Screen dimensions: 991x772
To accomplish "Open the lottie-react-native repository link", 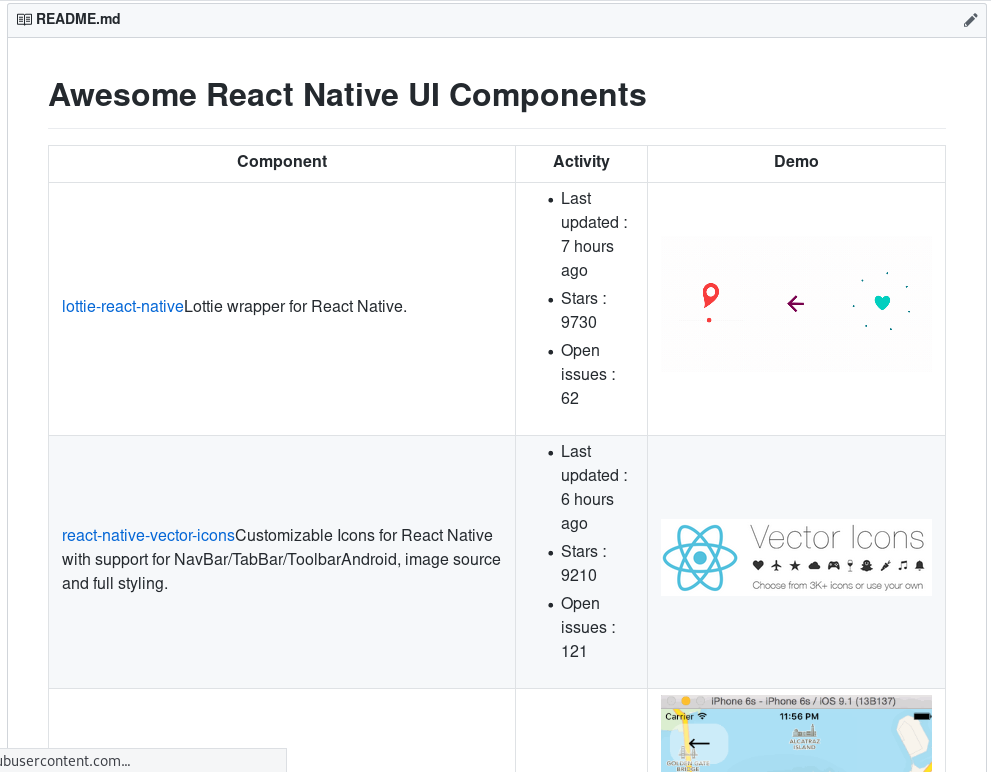I will coord(122,306).
